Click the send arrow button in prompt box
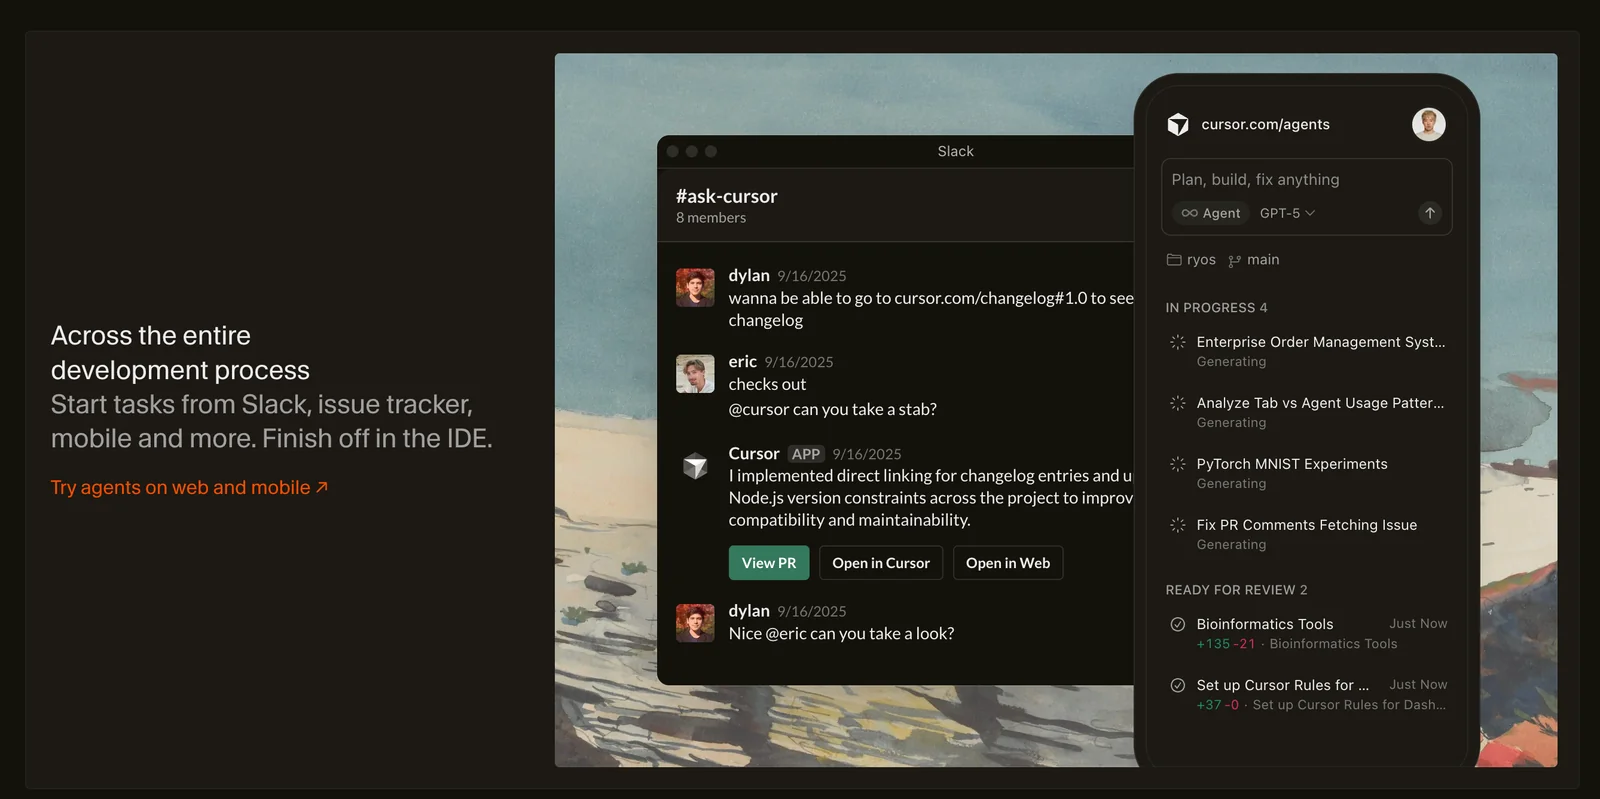 (1429, 213)
